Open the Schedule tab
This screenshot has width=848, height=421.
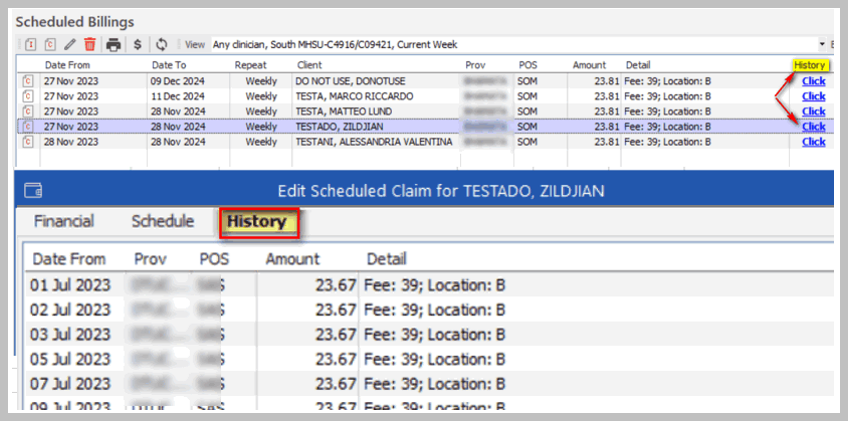pyautogui.click(x=163, y=221)
